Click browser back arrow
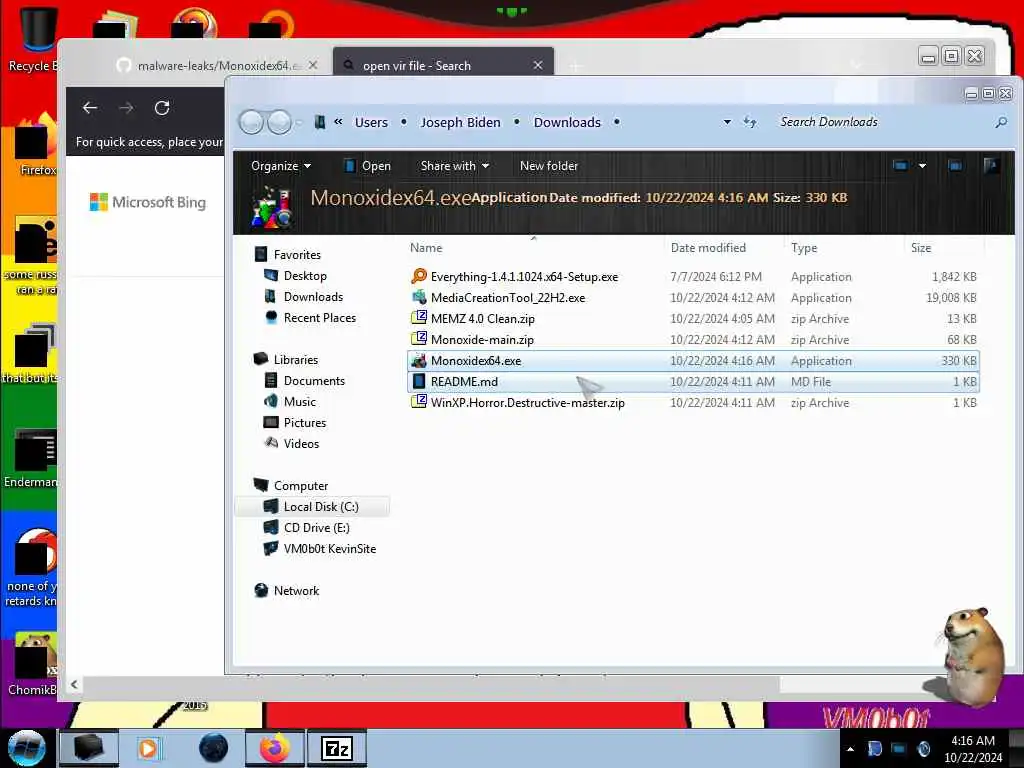 pos(90,108)
